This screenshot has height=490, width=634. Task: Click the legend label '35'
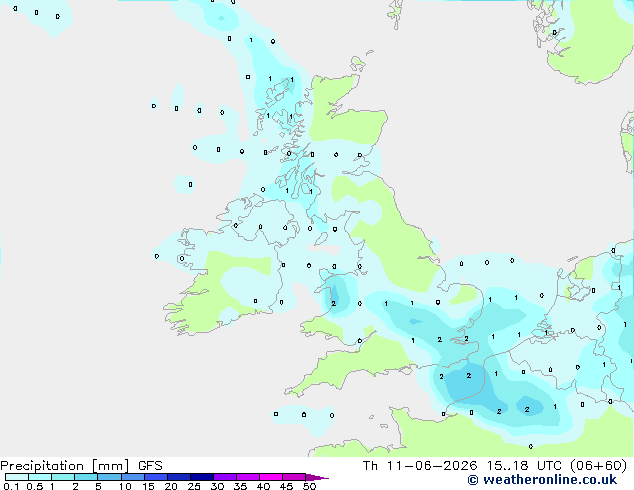240,486
